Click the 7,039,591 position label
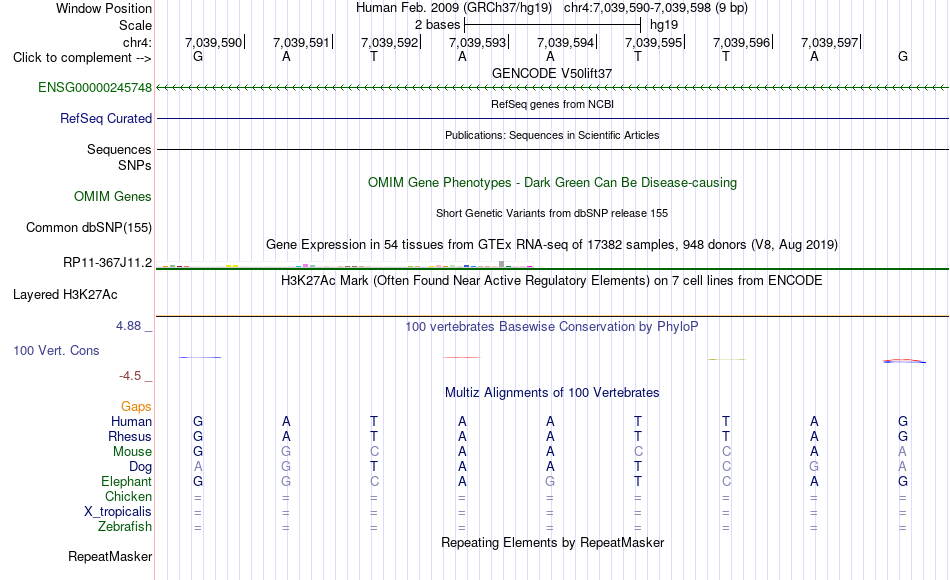Viewport: 950px width, 580px height. pyautogui.click(x=301, y=42)
